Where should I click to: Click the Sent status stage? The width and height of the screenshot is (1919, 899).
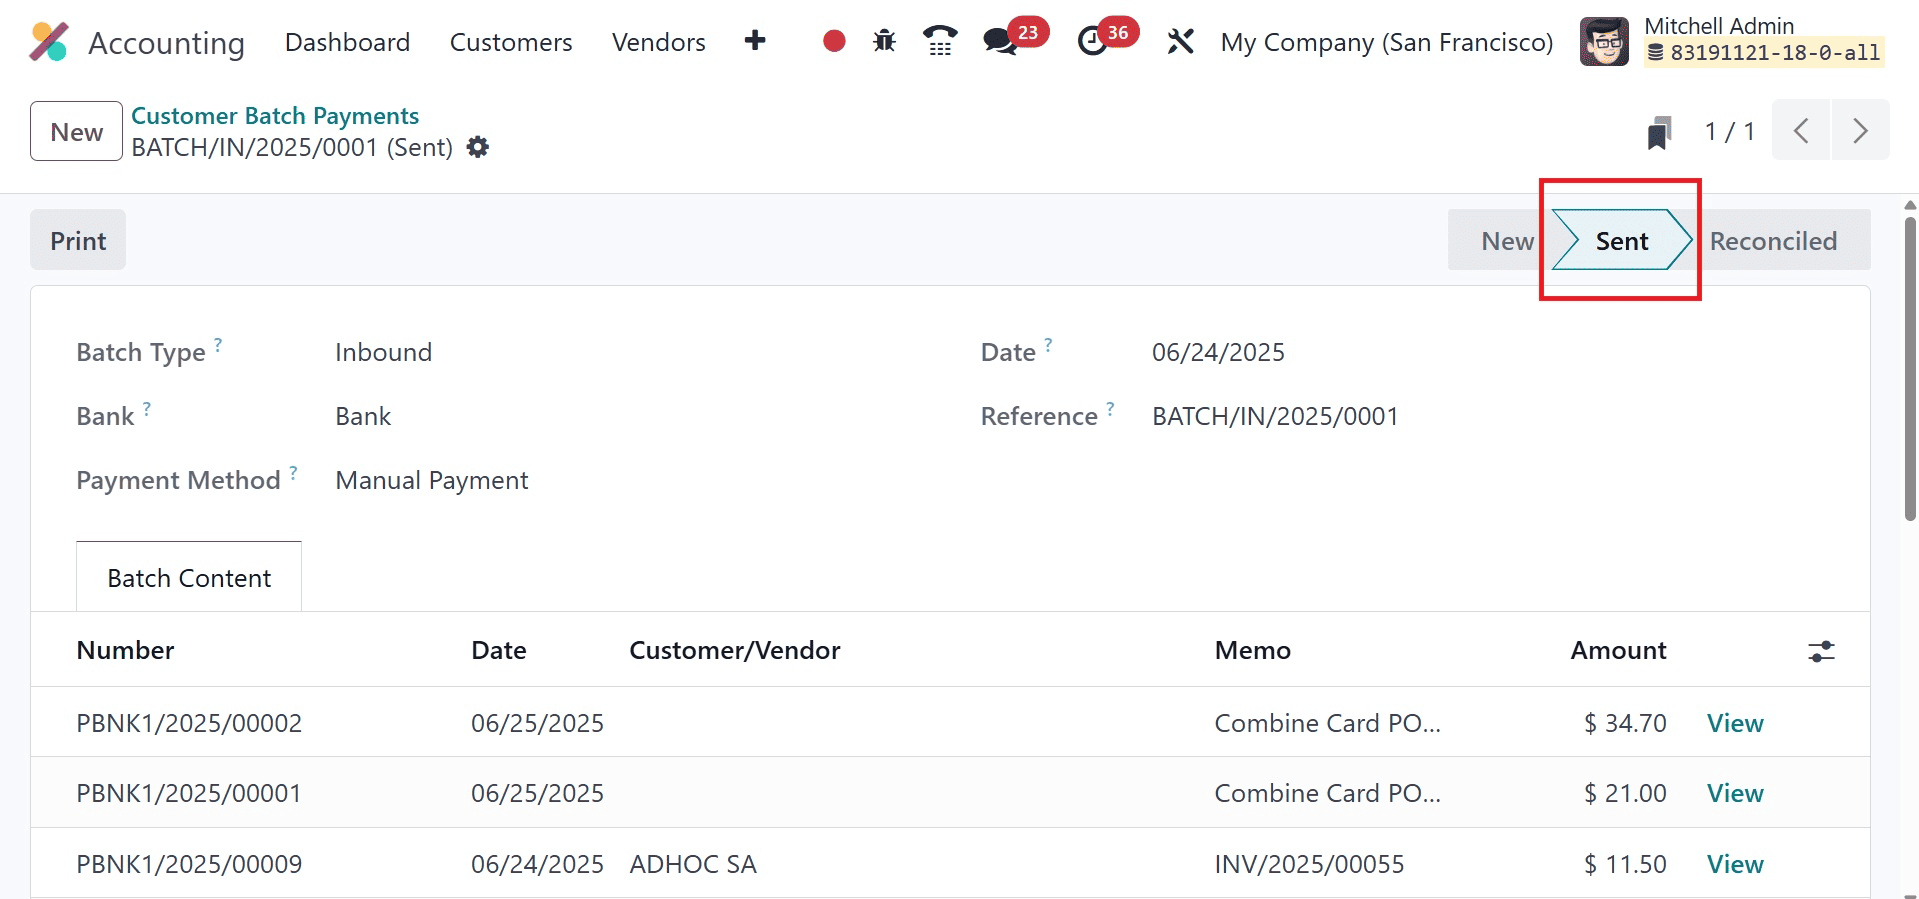click(1621, 241)
